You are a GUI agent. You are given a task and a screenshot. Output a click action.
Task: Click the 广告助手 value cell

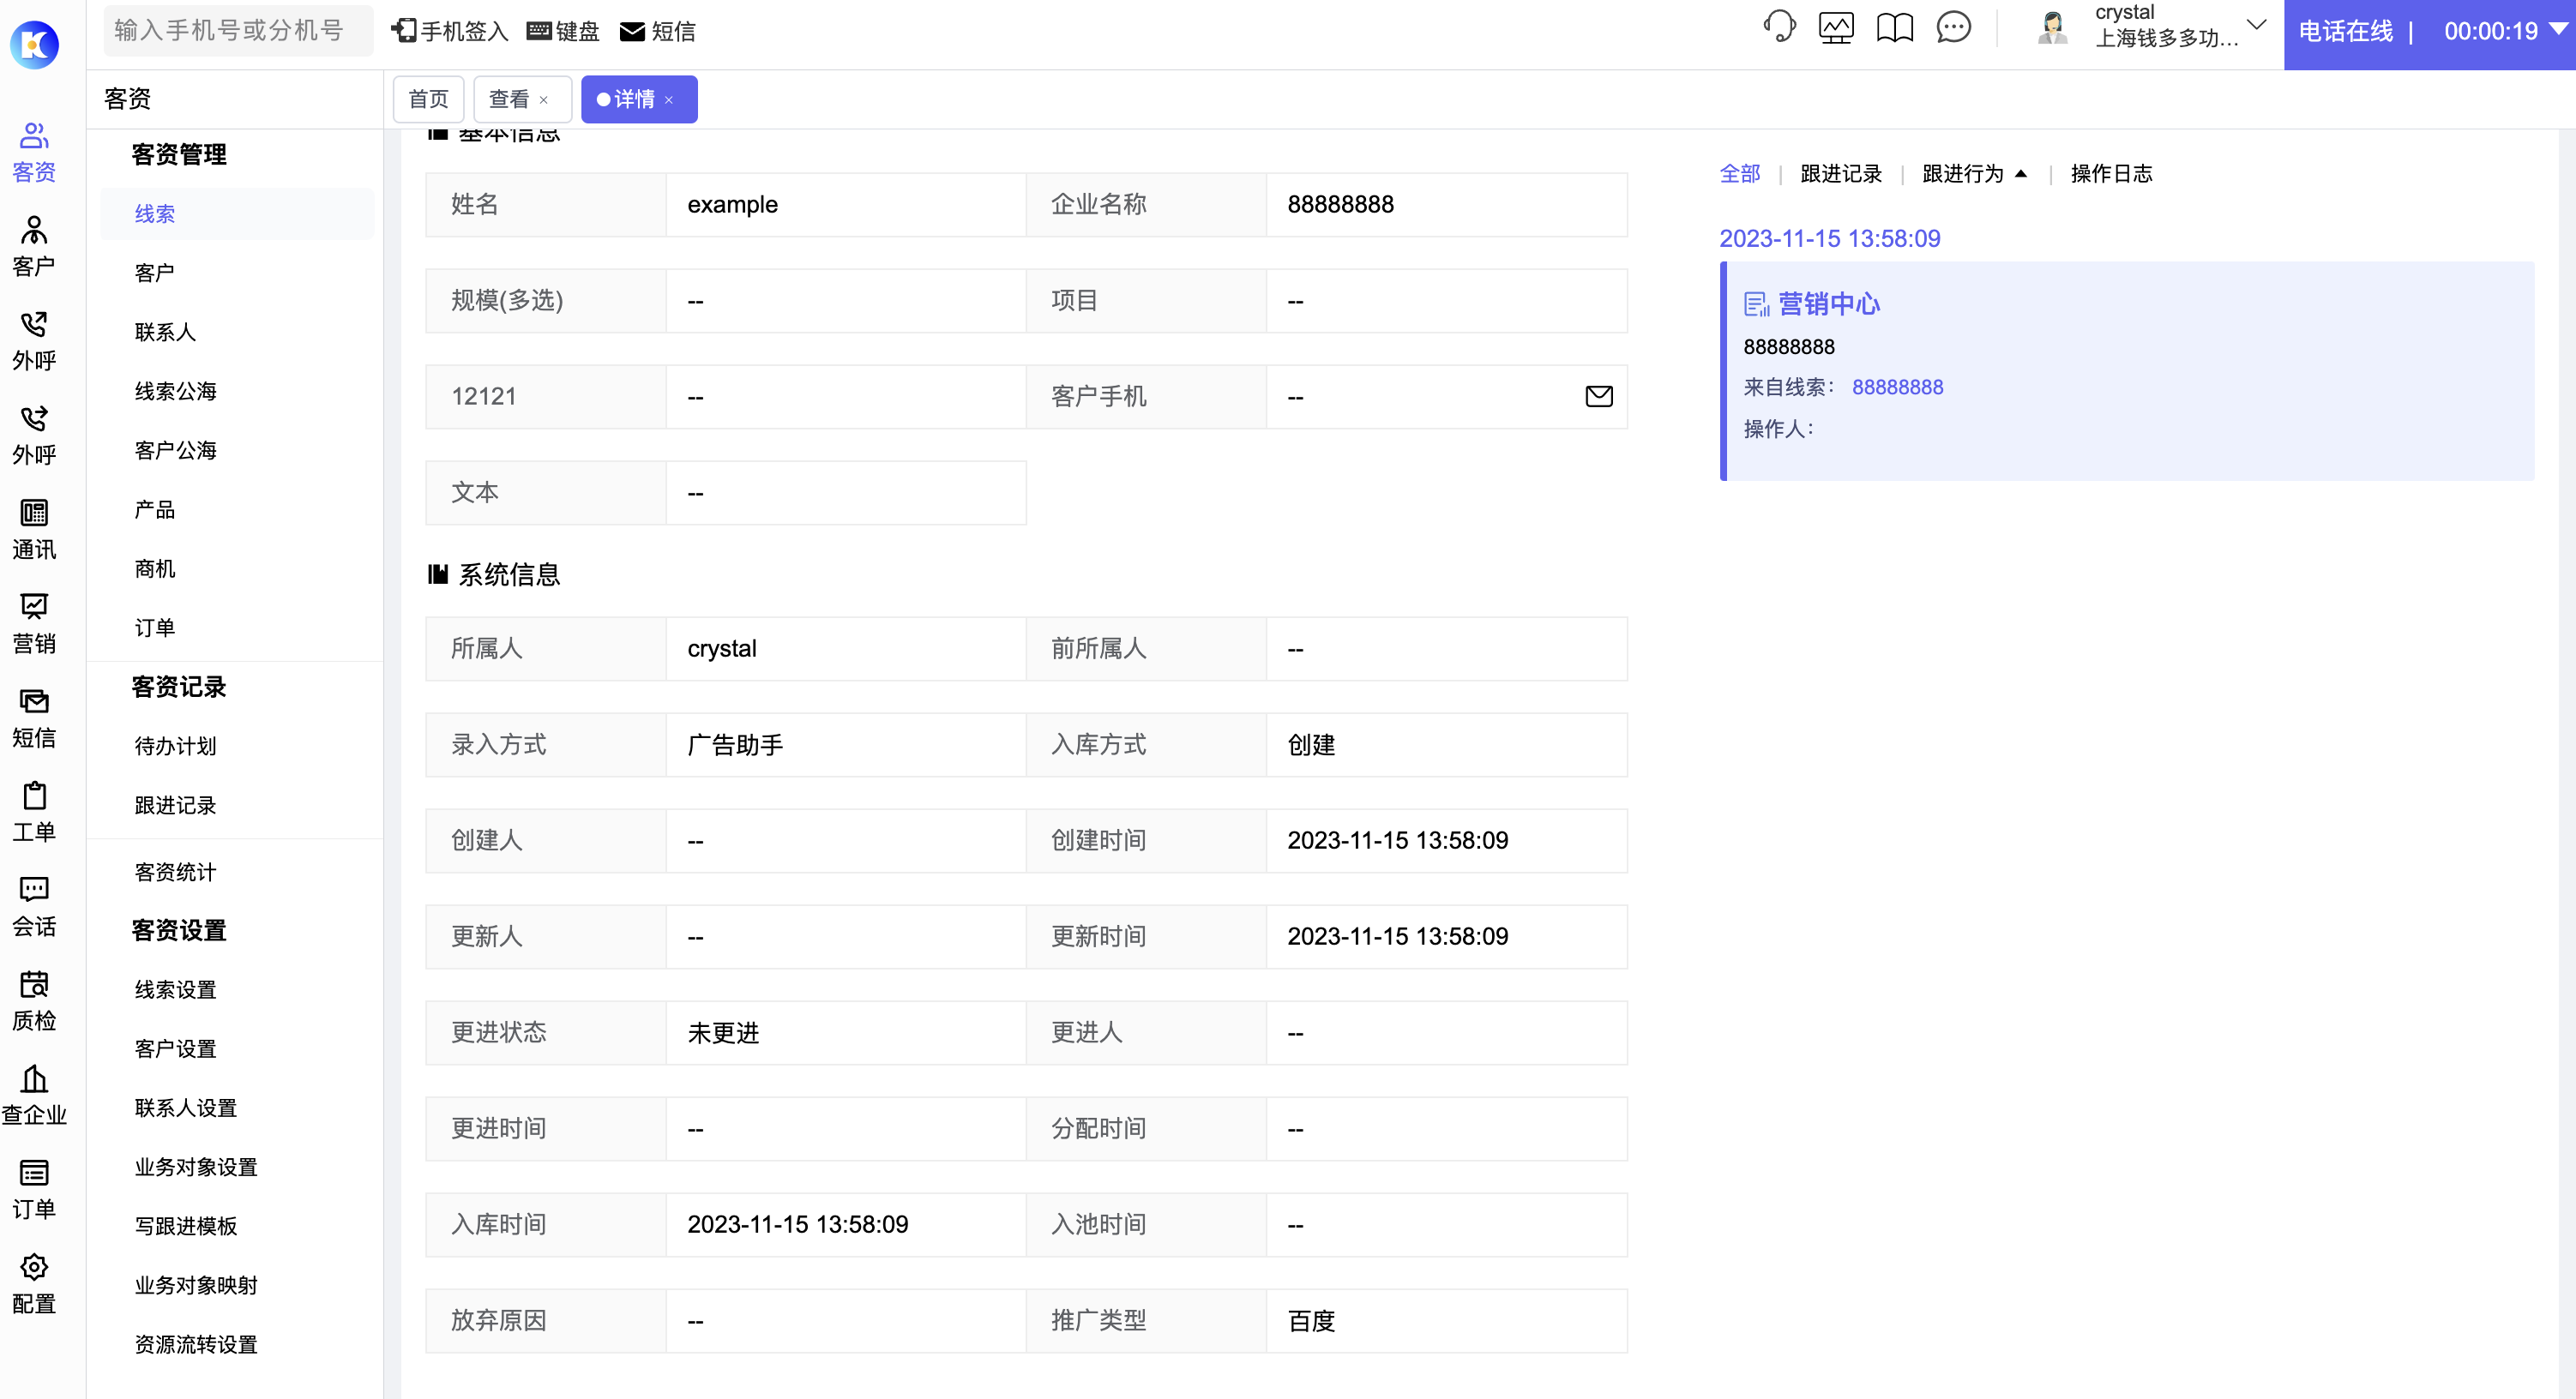tap(845, 745)
